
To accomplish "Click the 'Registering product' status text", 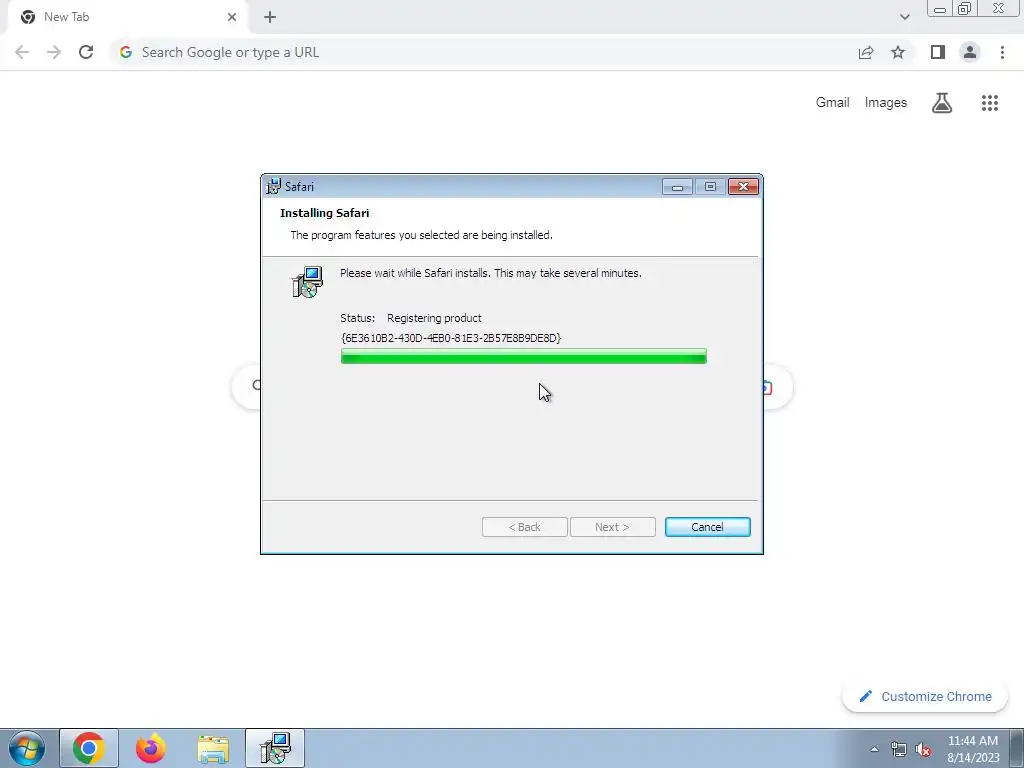I will point(434,318).
